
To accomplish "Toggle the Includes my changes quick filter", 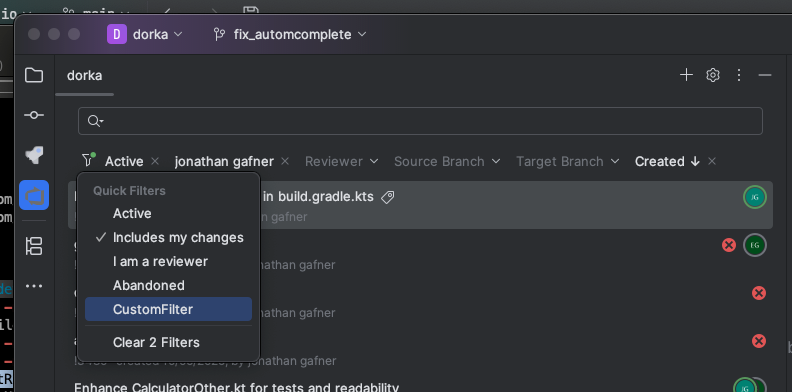I will point(168,237).
